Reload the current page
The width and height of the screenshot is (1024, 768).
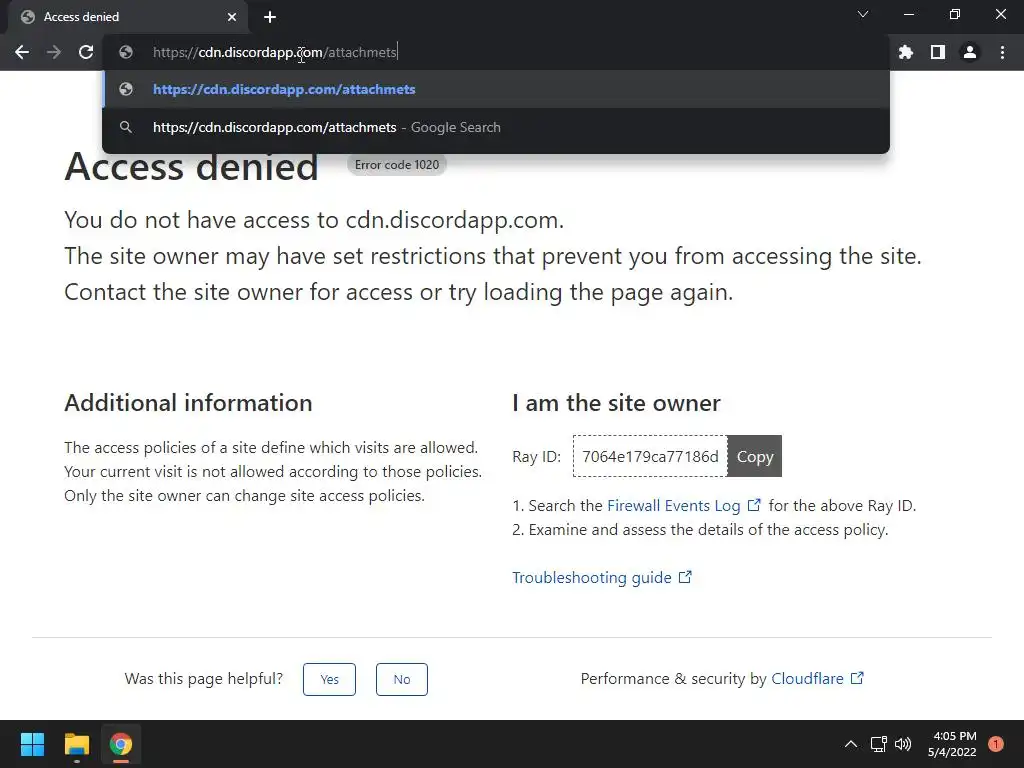tap(86, 52)
